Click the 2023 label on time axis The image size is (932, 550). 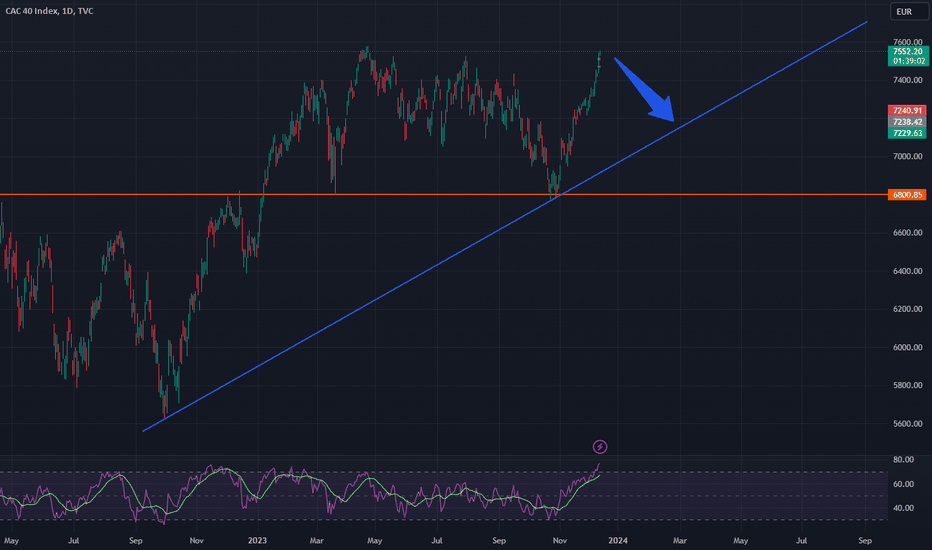[257, 540]
